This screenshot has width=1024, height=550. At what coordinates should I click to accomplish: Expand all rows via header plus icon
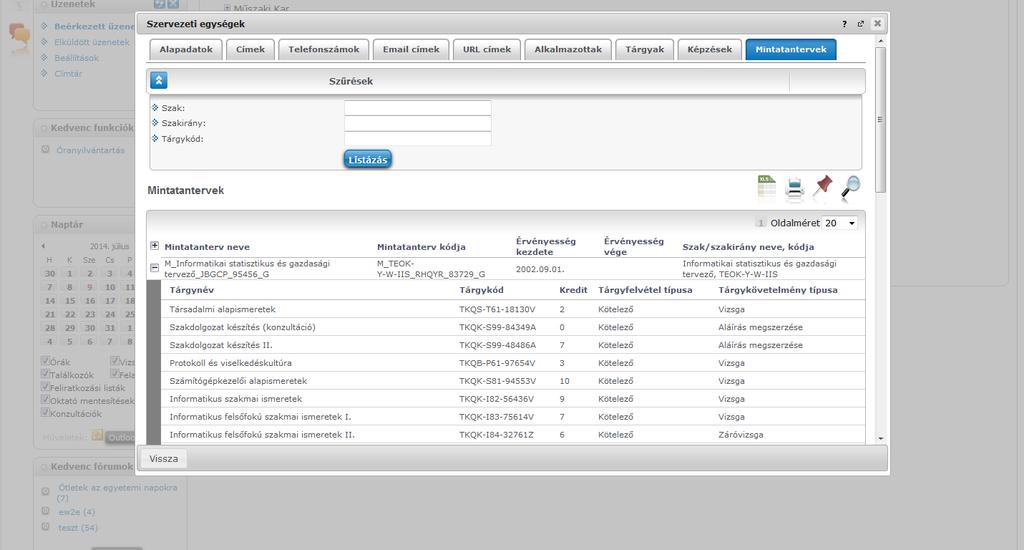[154, 246]
